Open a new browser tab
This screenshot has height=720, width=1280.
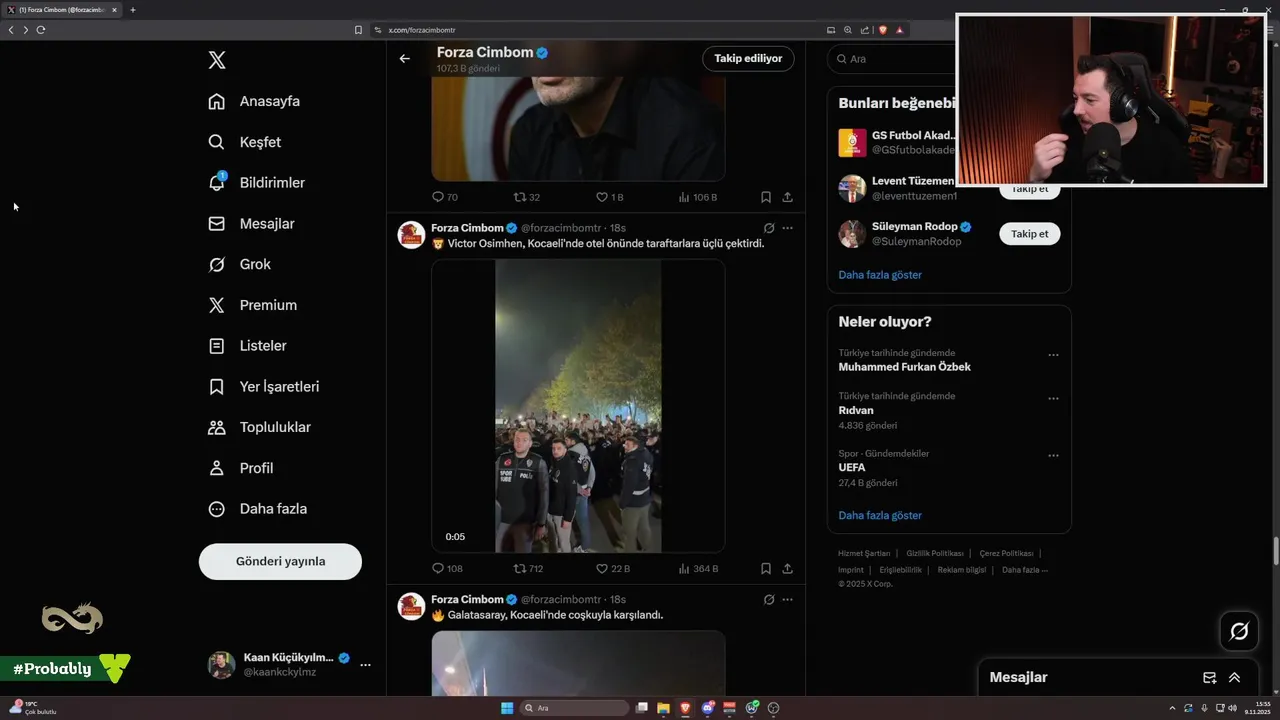pos(132,10)
